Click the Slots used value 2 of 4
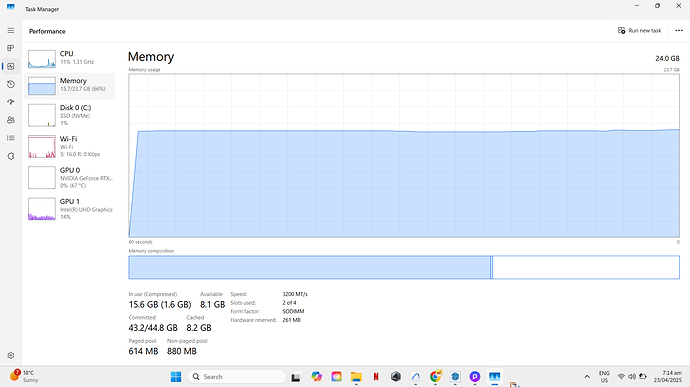The width and height of the screenshot is (690, 387). coord(289,303)
